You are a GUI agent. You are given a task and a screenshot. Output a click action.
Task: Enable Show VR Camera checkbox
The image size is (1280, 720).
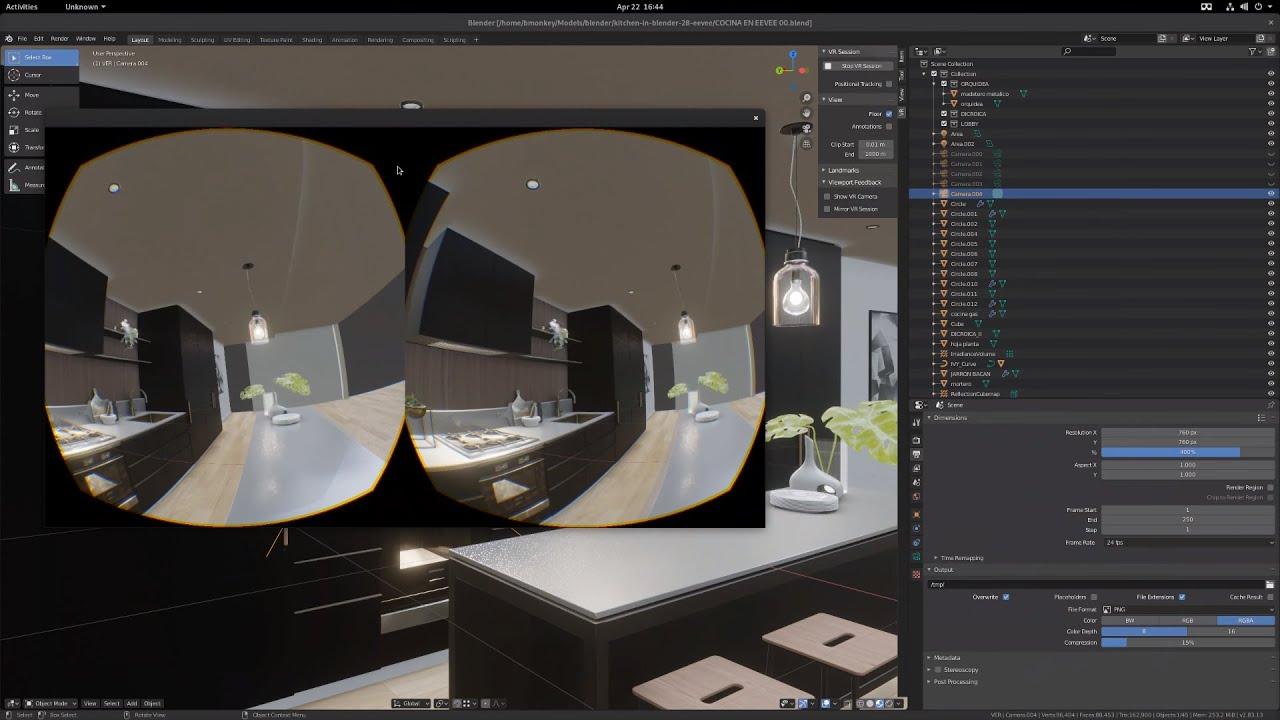[827, 196]
